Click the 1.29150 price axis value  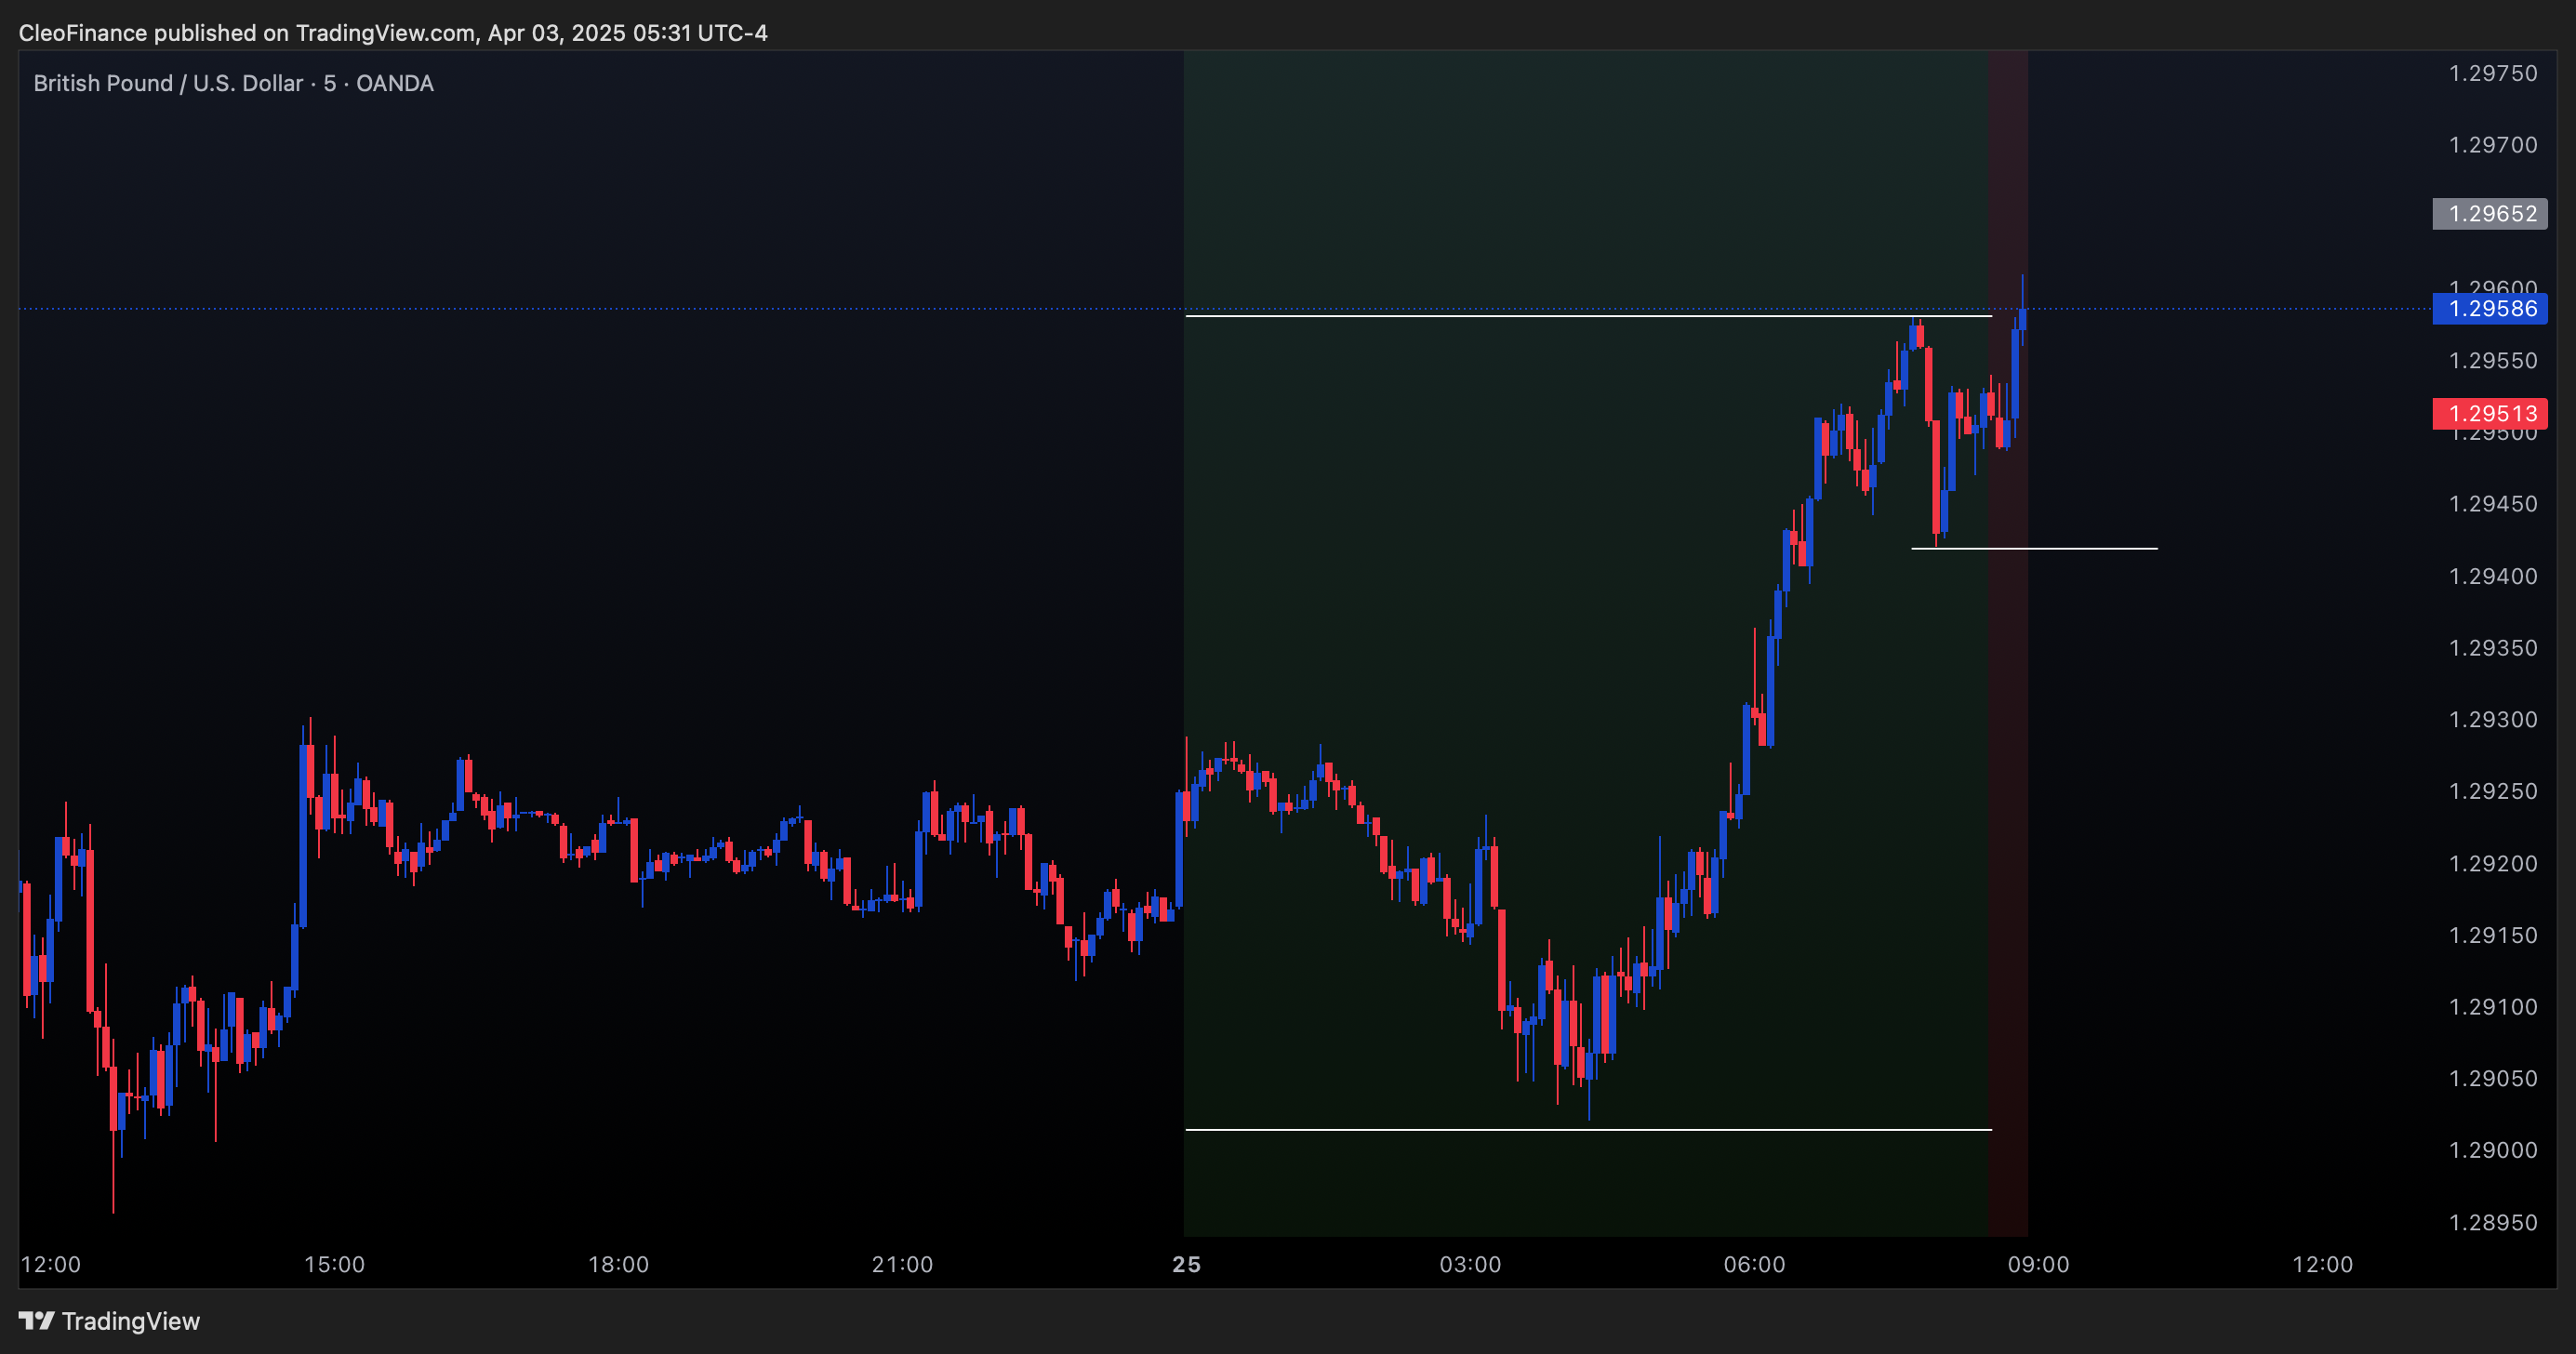[2492, 935]
